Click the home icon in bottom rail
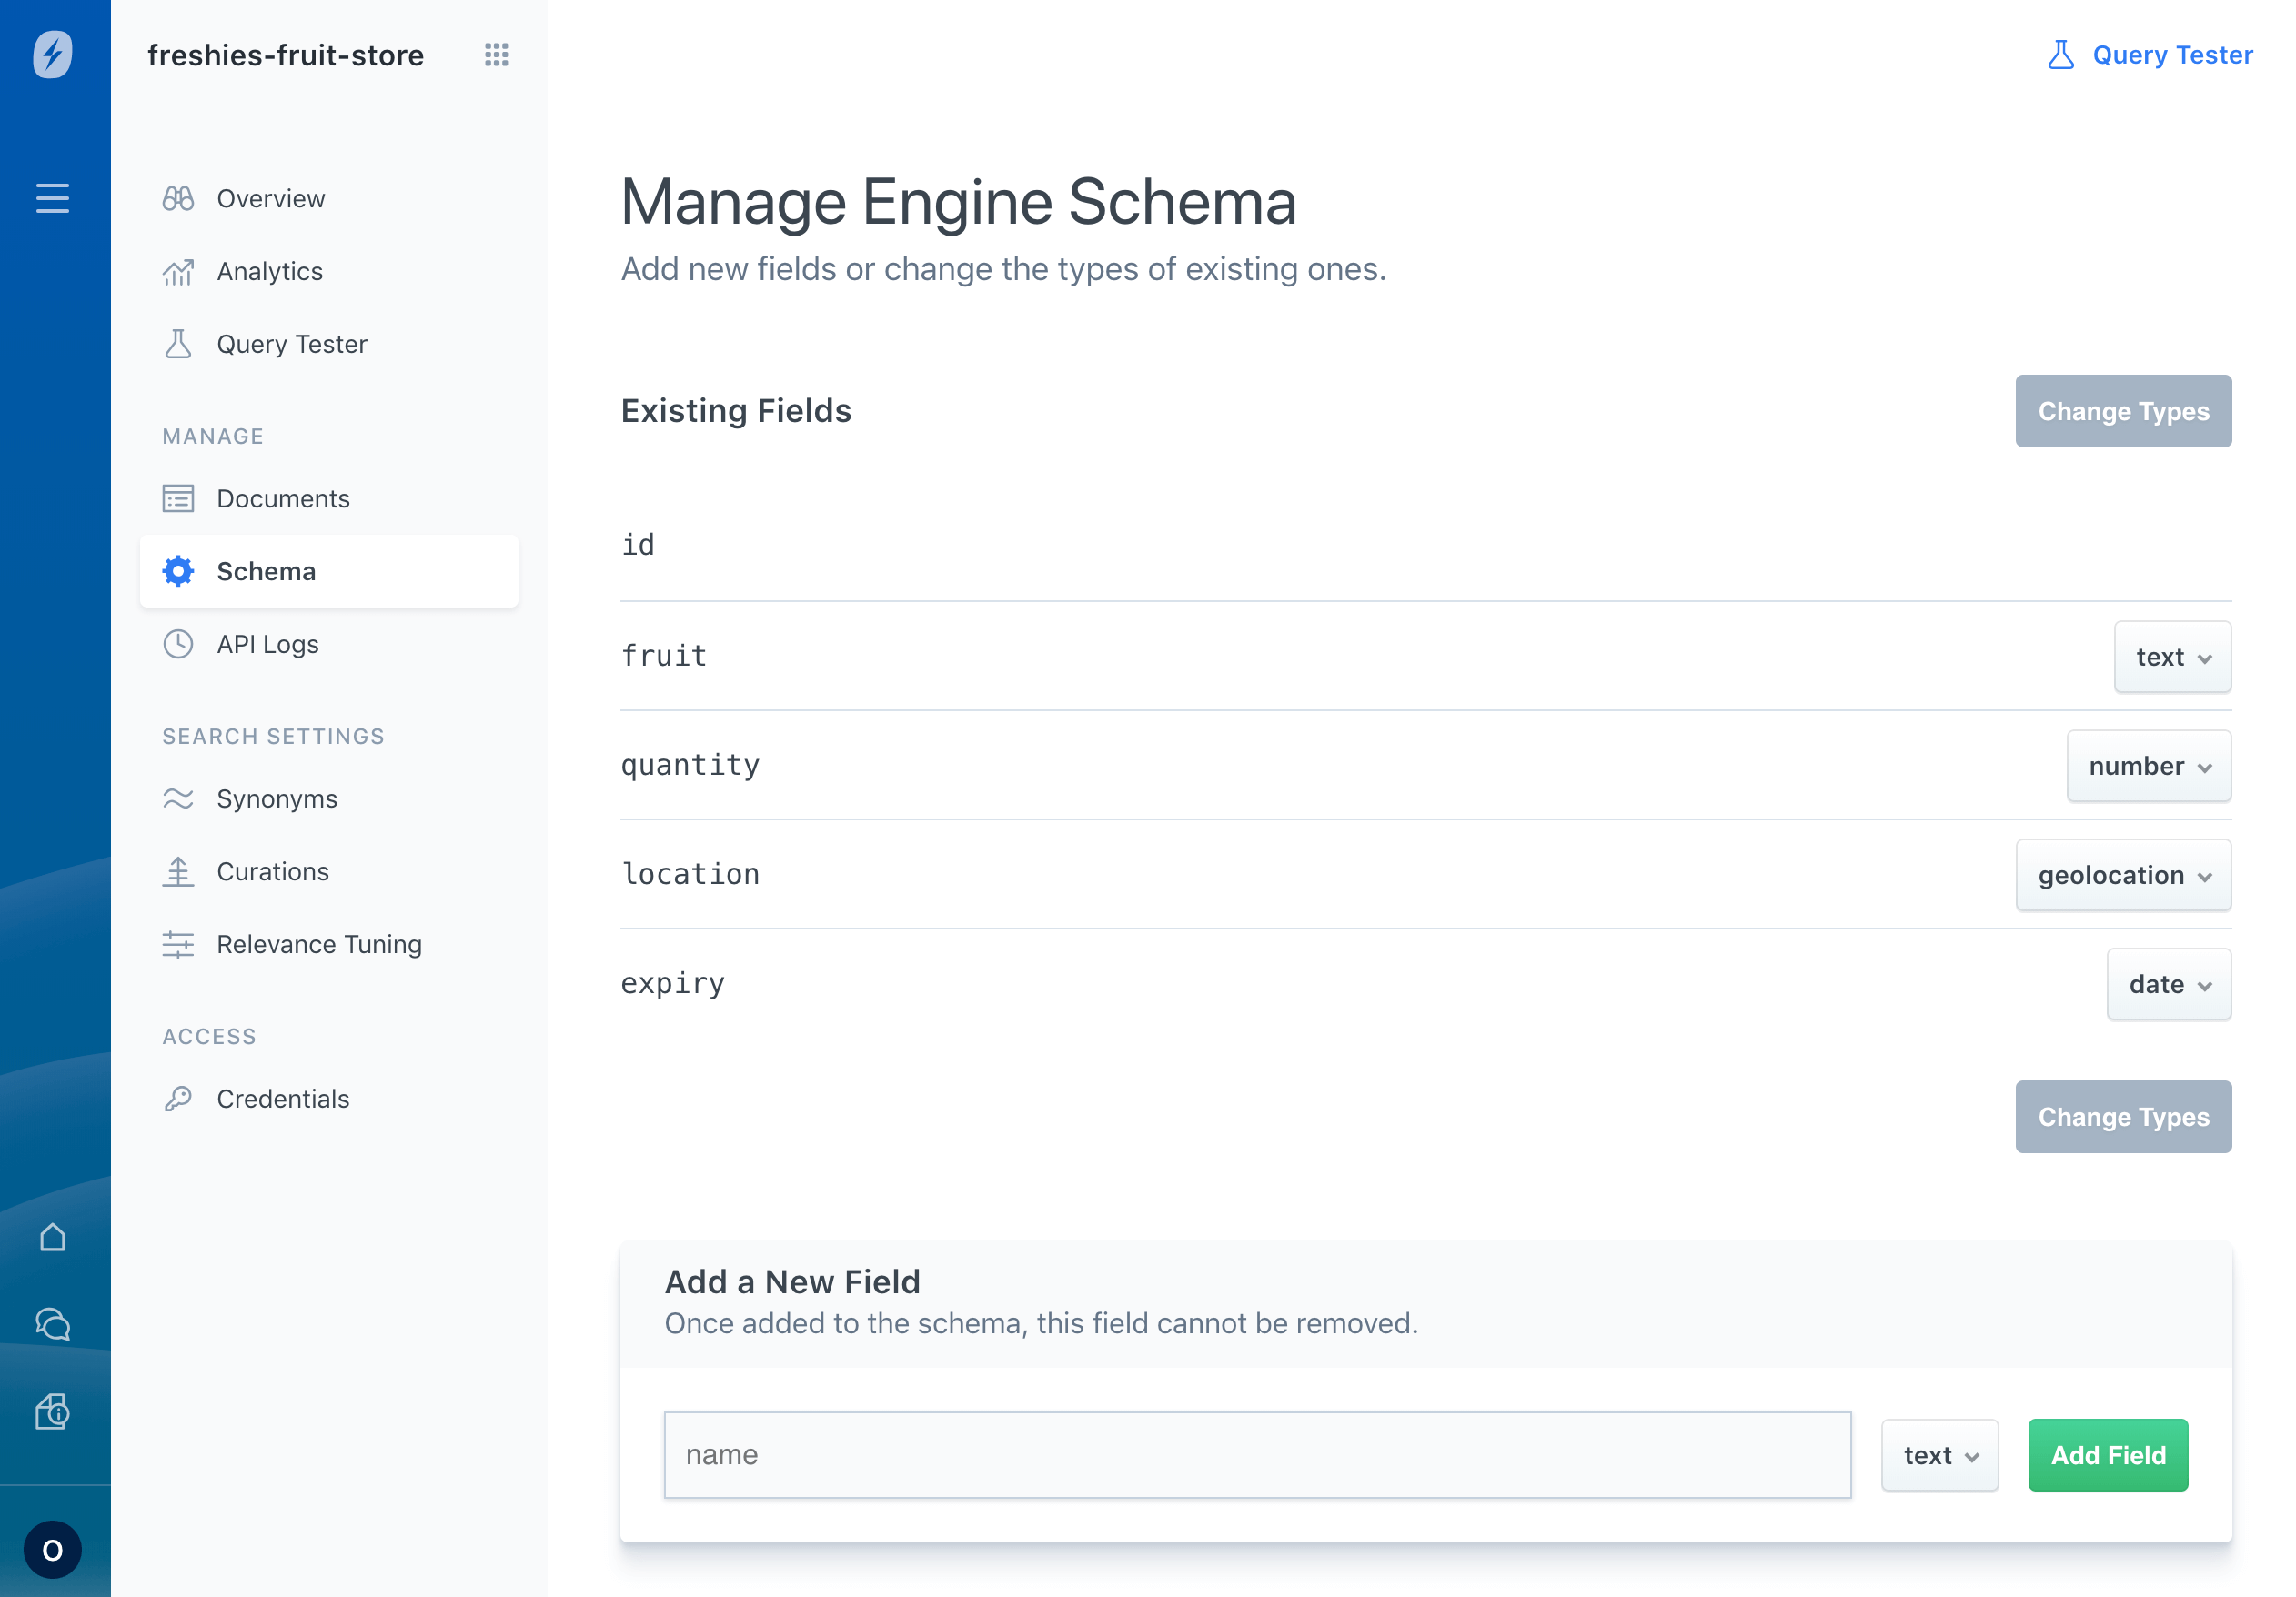The height and width of the screenshot is (1597, 2296). (x=52, y=1237)
